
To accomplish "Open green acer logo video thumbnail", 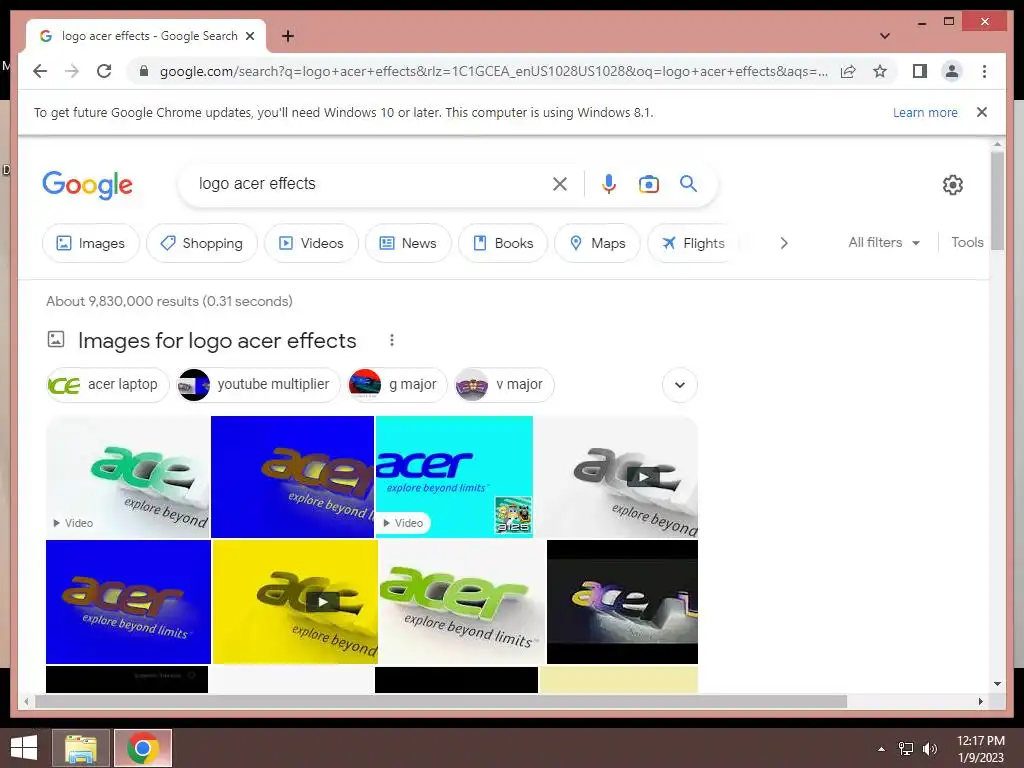I will 128,477.
